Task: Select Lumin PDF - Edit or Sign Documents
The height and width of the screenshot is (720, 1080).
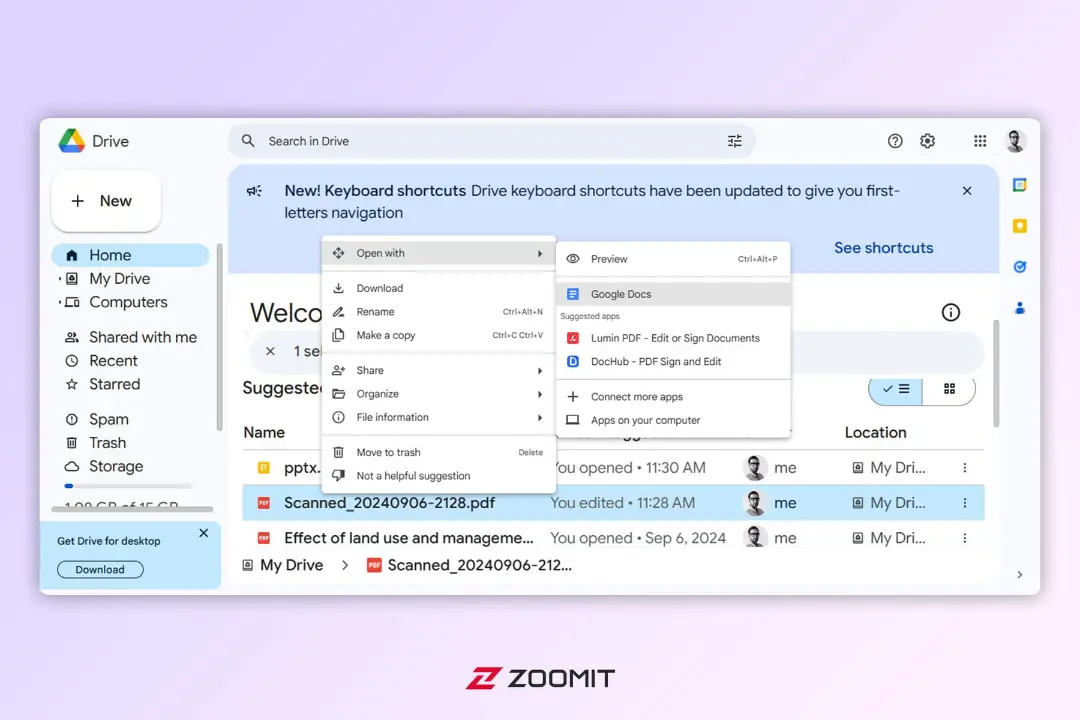Action: click(673, 338)
